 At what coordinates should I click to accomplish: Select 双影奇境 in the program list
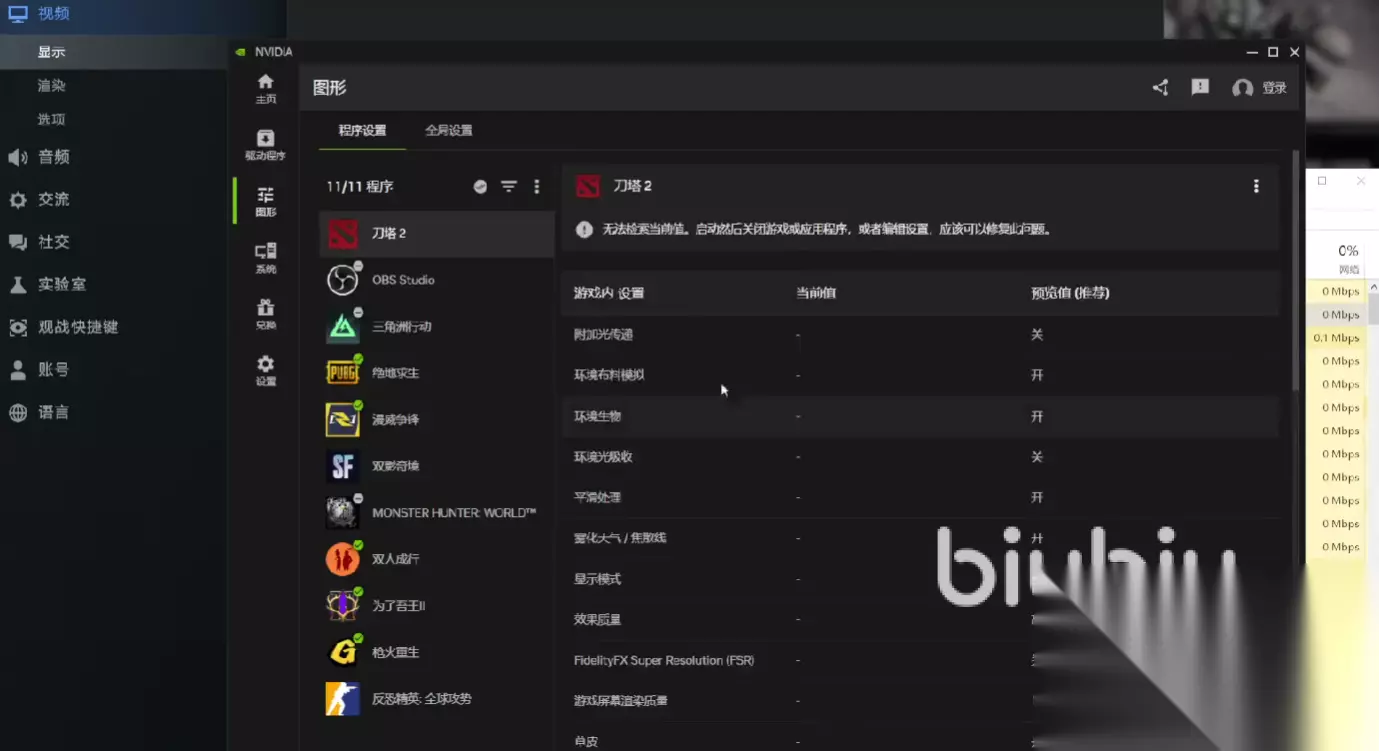436,466
